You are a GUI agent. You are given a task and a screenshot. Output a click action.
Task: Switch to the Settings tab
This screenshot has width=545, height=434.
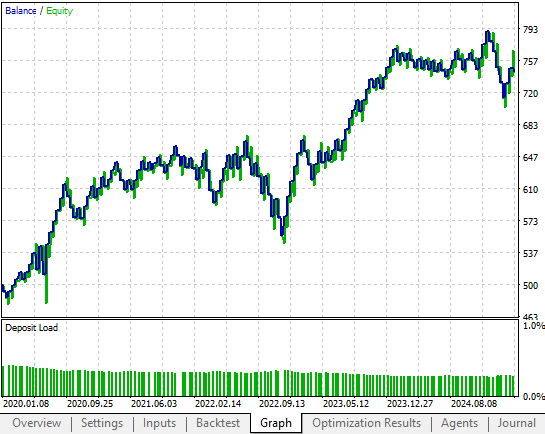pyautogui.click(x=102, y=423)
